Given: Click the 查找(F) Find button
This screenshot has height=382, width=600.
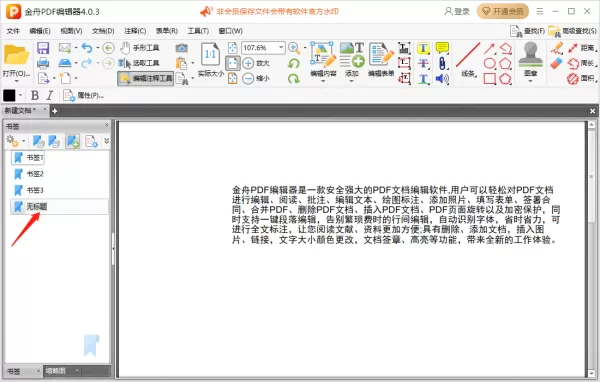Looking at the screenshot, I should [527, 31].
